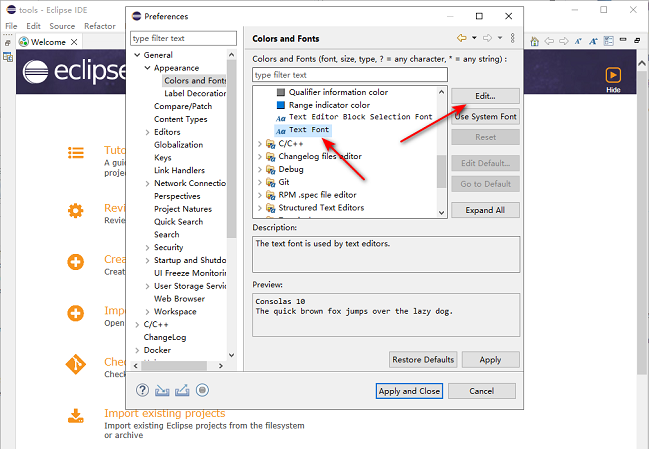
Task: Click the Qualifier information color gray swatch
Action: click(x=281, y=92)
